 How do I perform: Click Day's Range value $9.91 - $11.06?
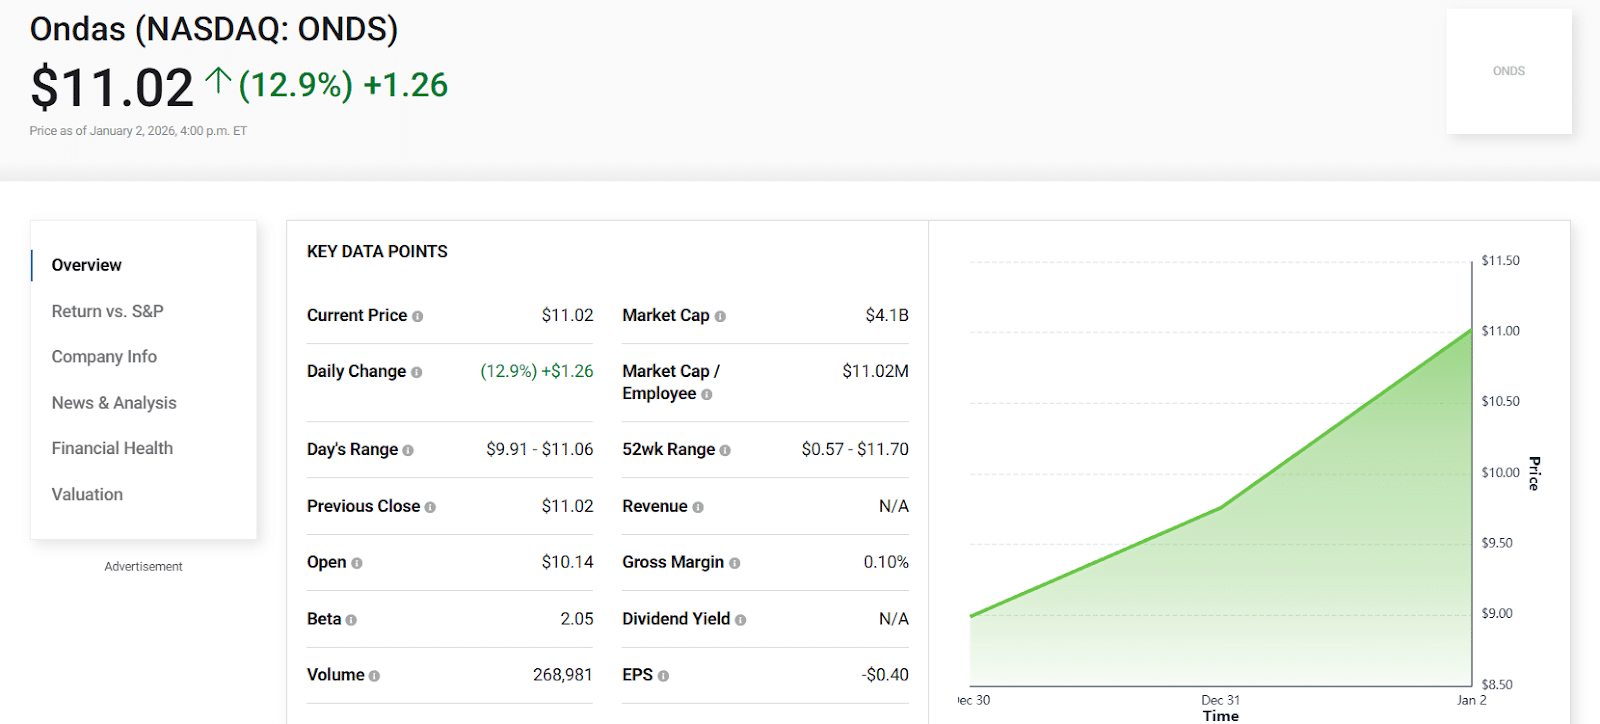pos(540,449)
